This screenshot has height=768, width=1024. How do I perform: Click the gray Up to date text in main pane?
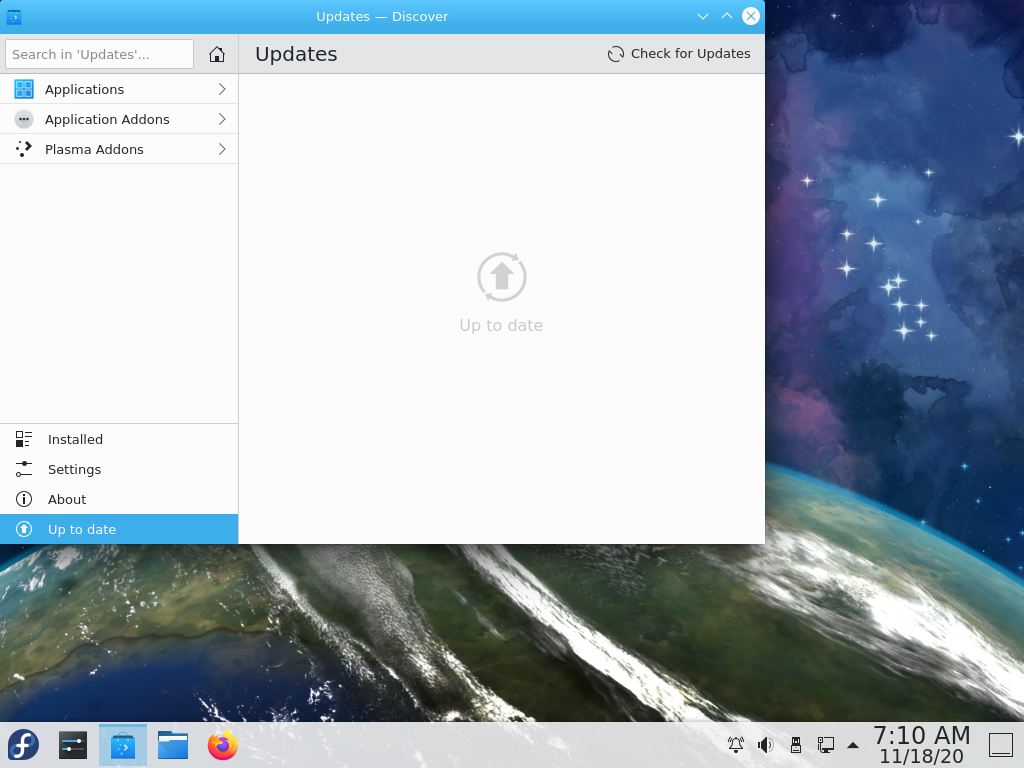[x=502, y=325]
